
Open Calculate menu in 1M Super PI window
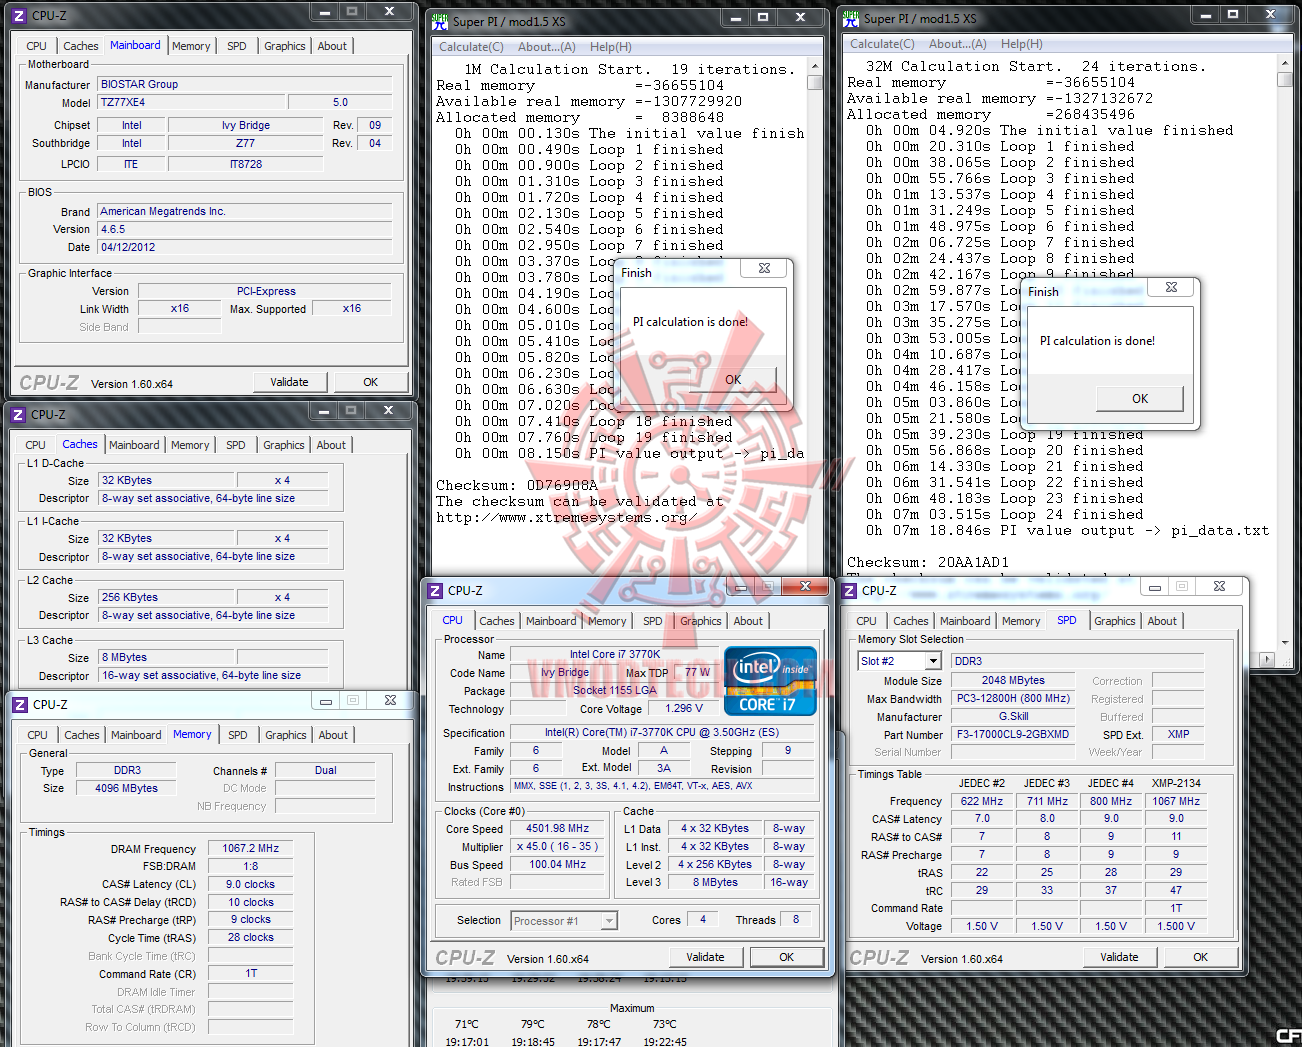click(x=471, y=47)
